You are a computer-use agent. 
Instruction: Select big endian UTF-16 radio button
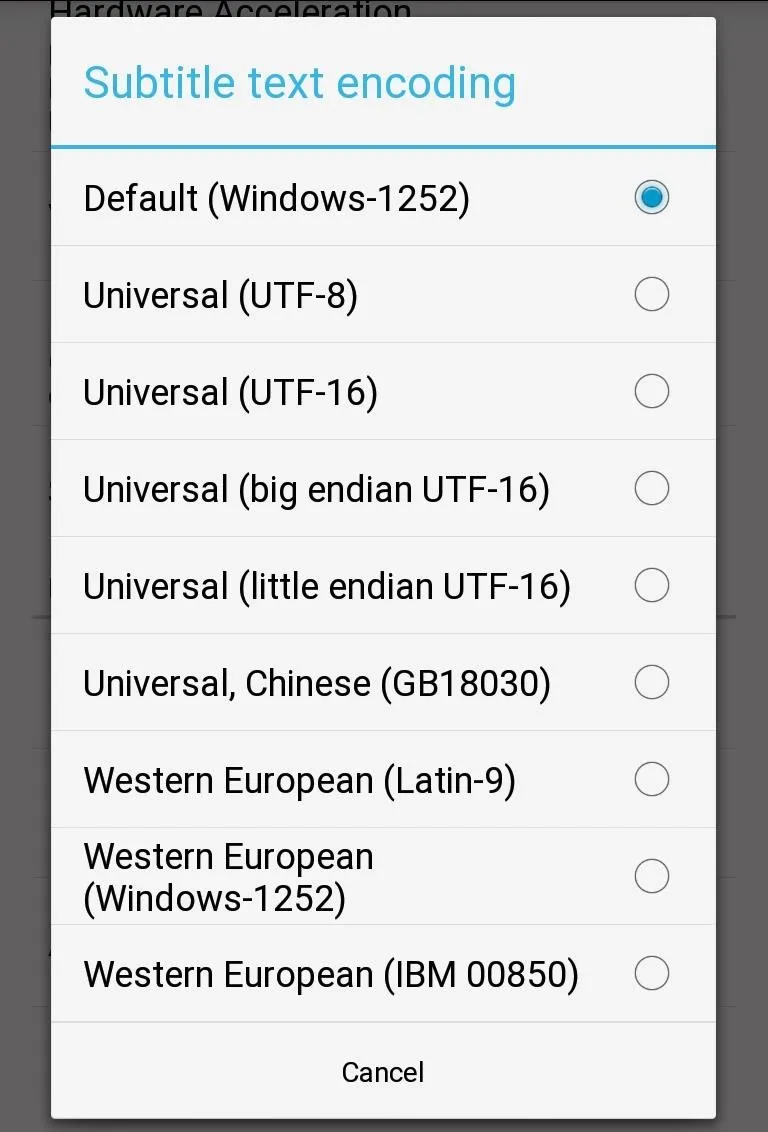tap(651, 489)
